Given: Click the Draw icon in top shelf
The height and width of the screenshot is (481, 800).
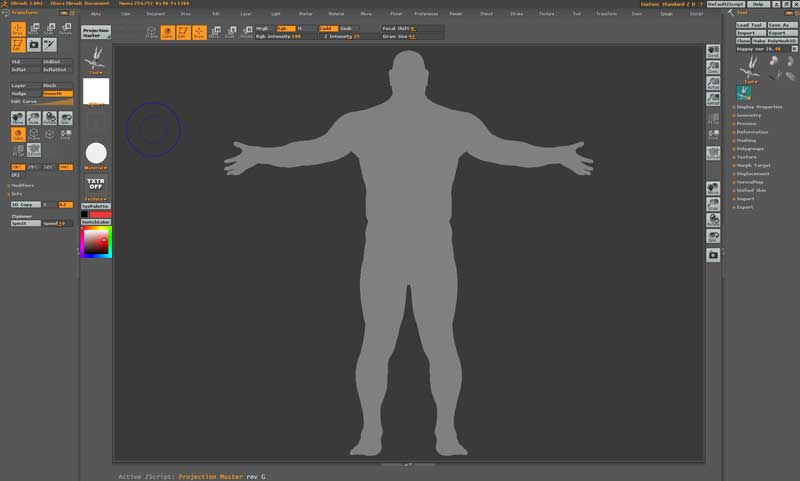Looking at the screenshot, I should pyautogui.click(x=199, y=32).
